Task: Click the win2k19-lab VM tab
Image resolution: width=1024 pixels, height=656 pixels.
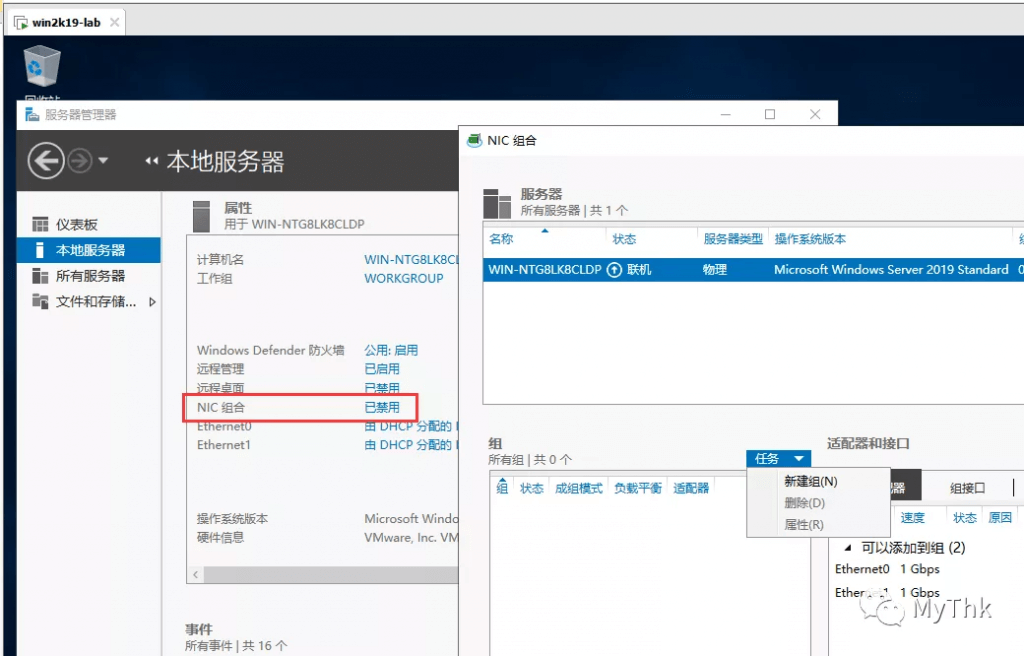Action: 66,22
